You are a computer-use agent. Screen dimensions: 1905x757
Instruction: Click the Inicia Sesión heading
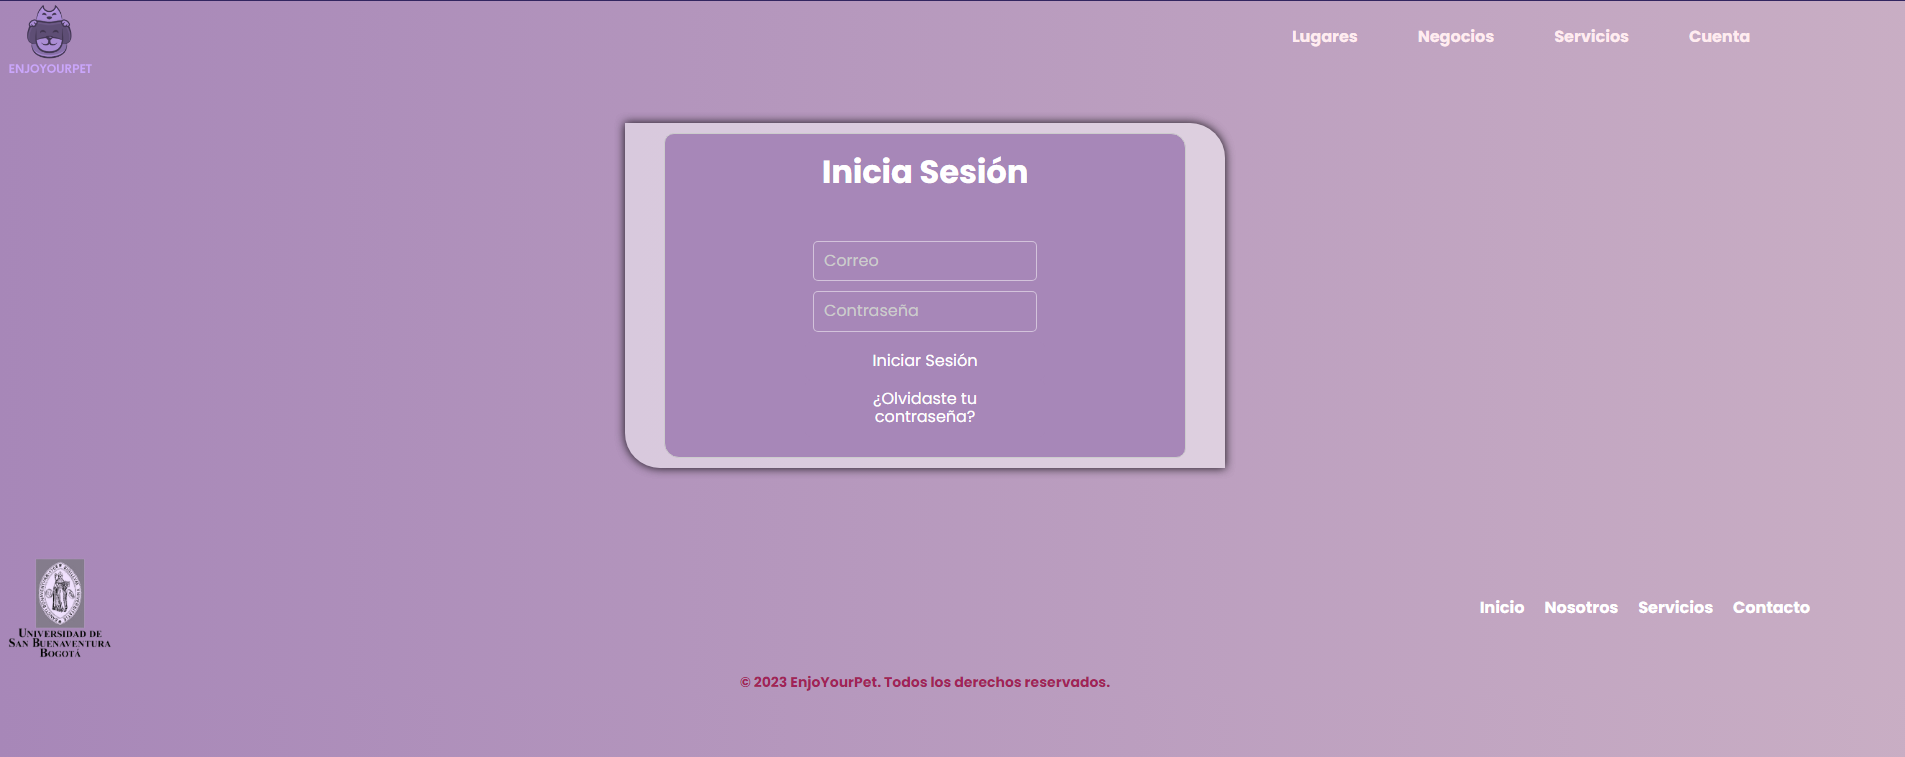click(x=925, y=172)
